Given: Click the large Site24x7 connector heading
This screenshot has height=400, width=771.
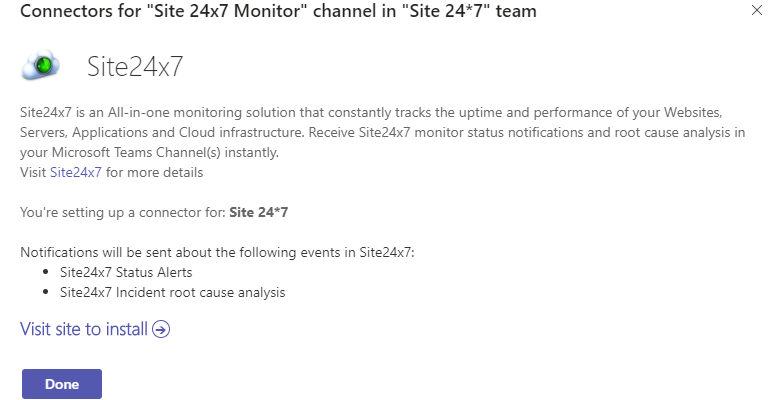Looking at the screenshot, I should (135, 66).
